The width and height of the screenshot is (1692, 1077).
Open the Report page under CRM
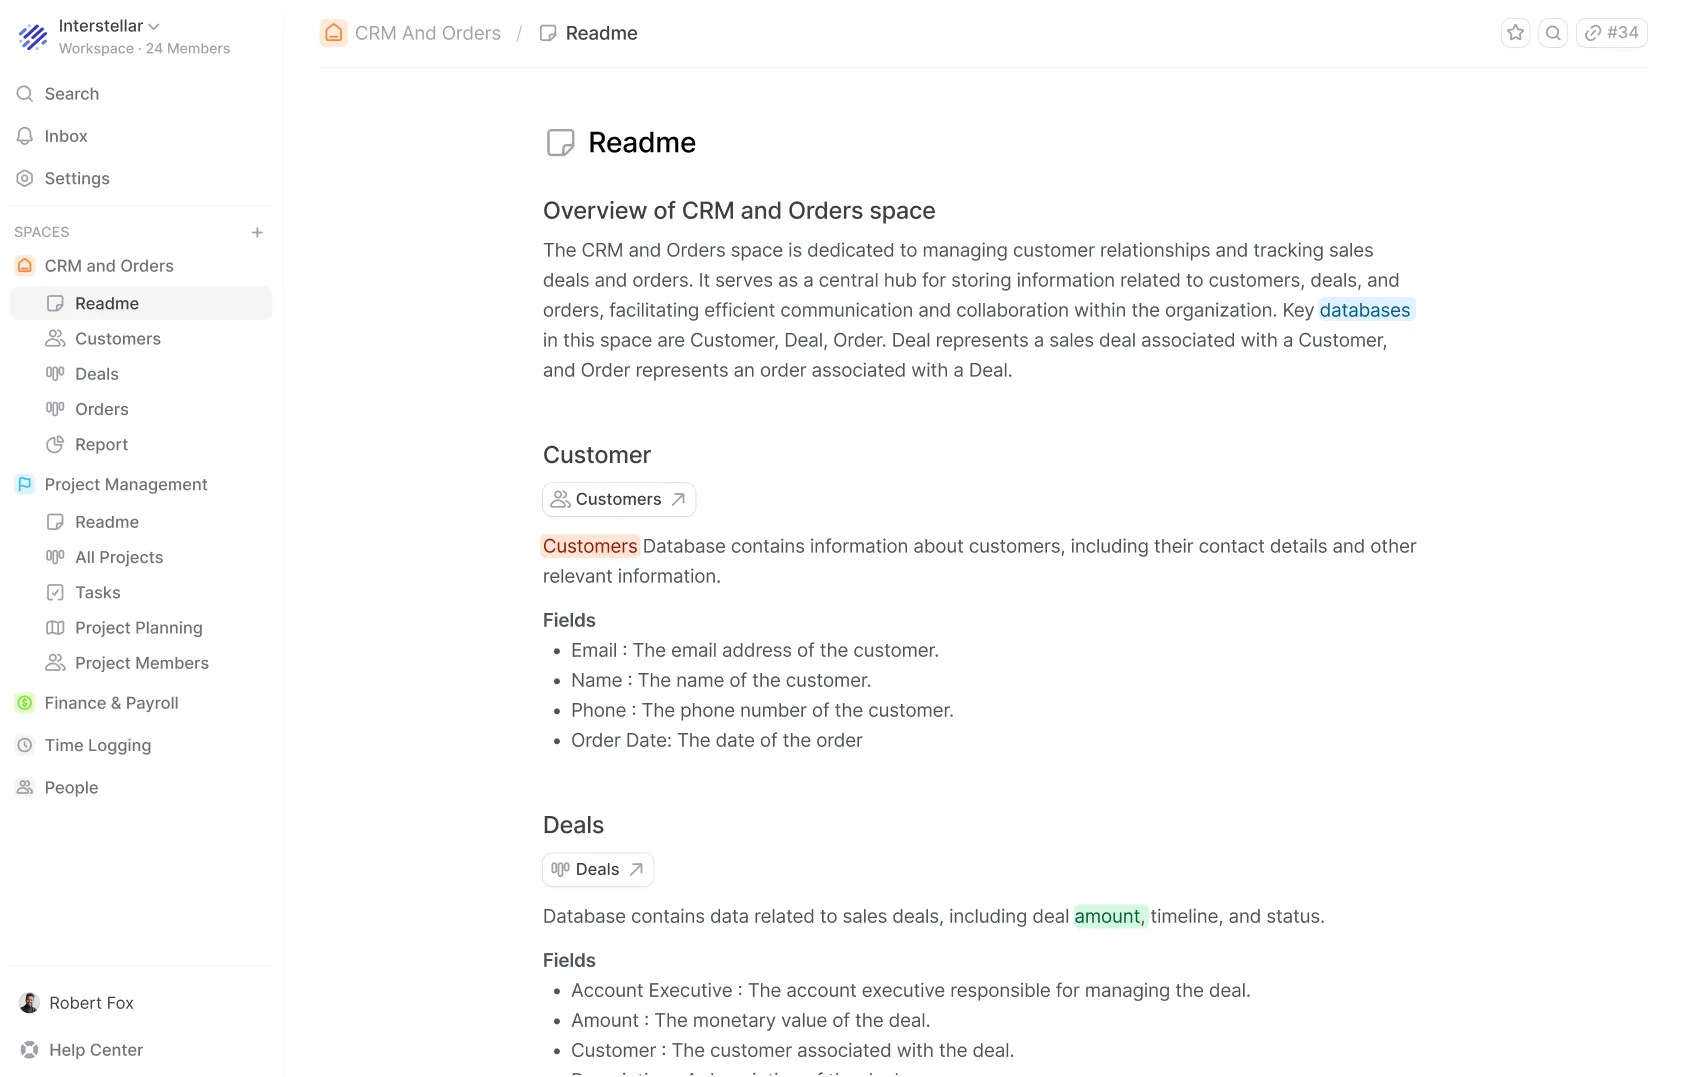[101, 444]
